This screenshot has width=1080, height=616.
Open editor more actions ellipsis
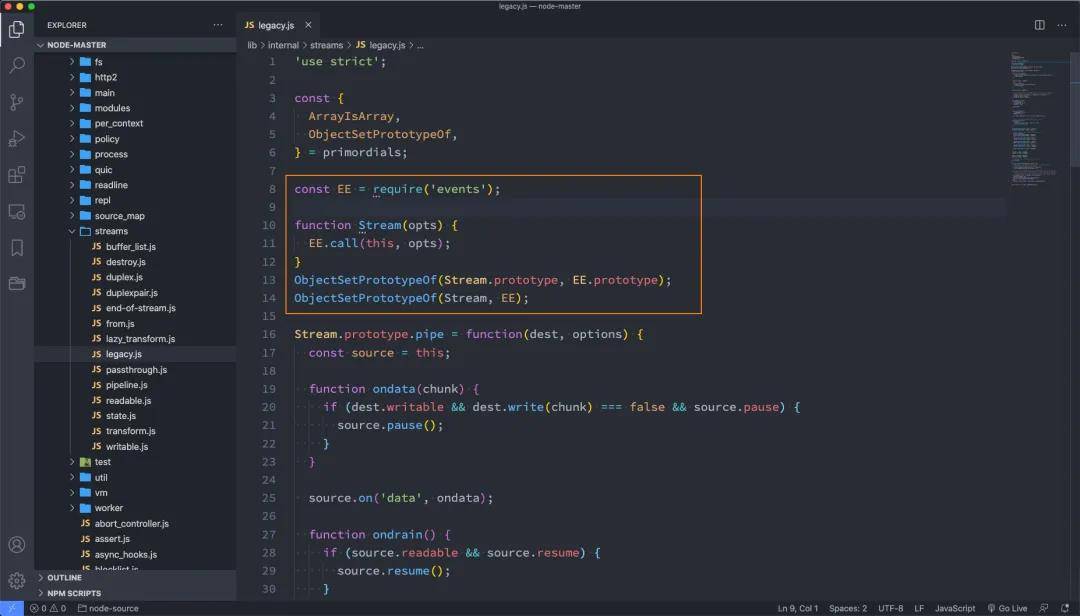click(x=1061, y=25)
